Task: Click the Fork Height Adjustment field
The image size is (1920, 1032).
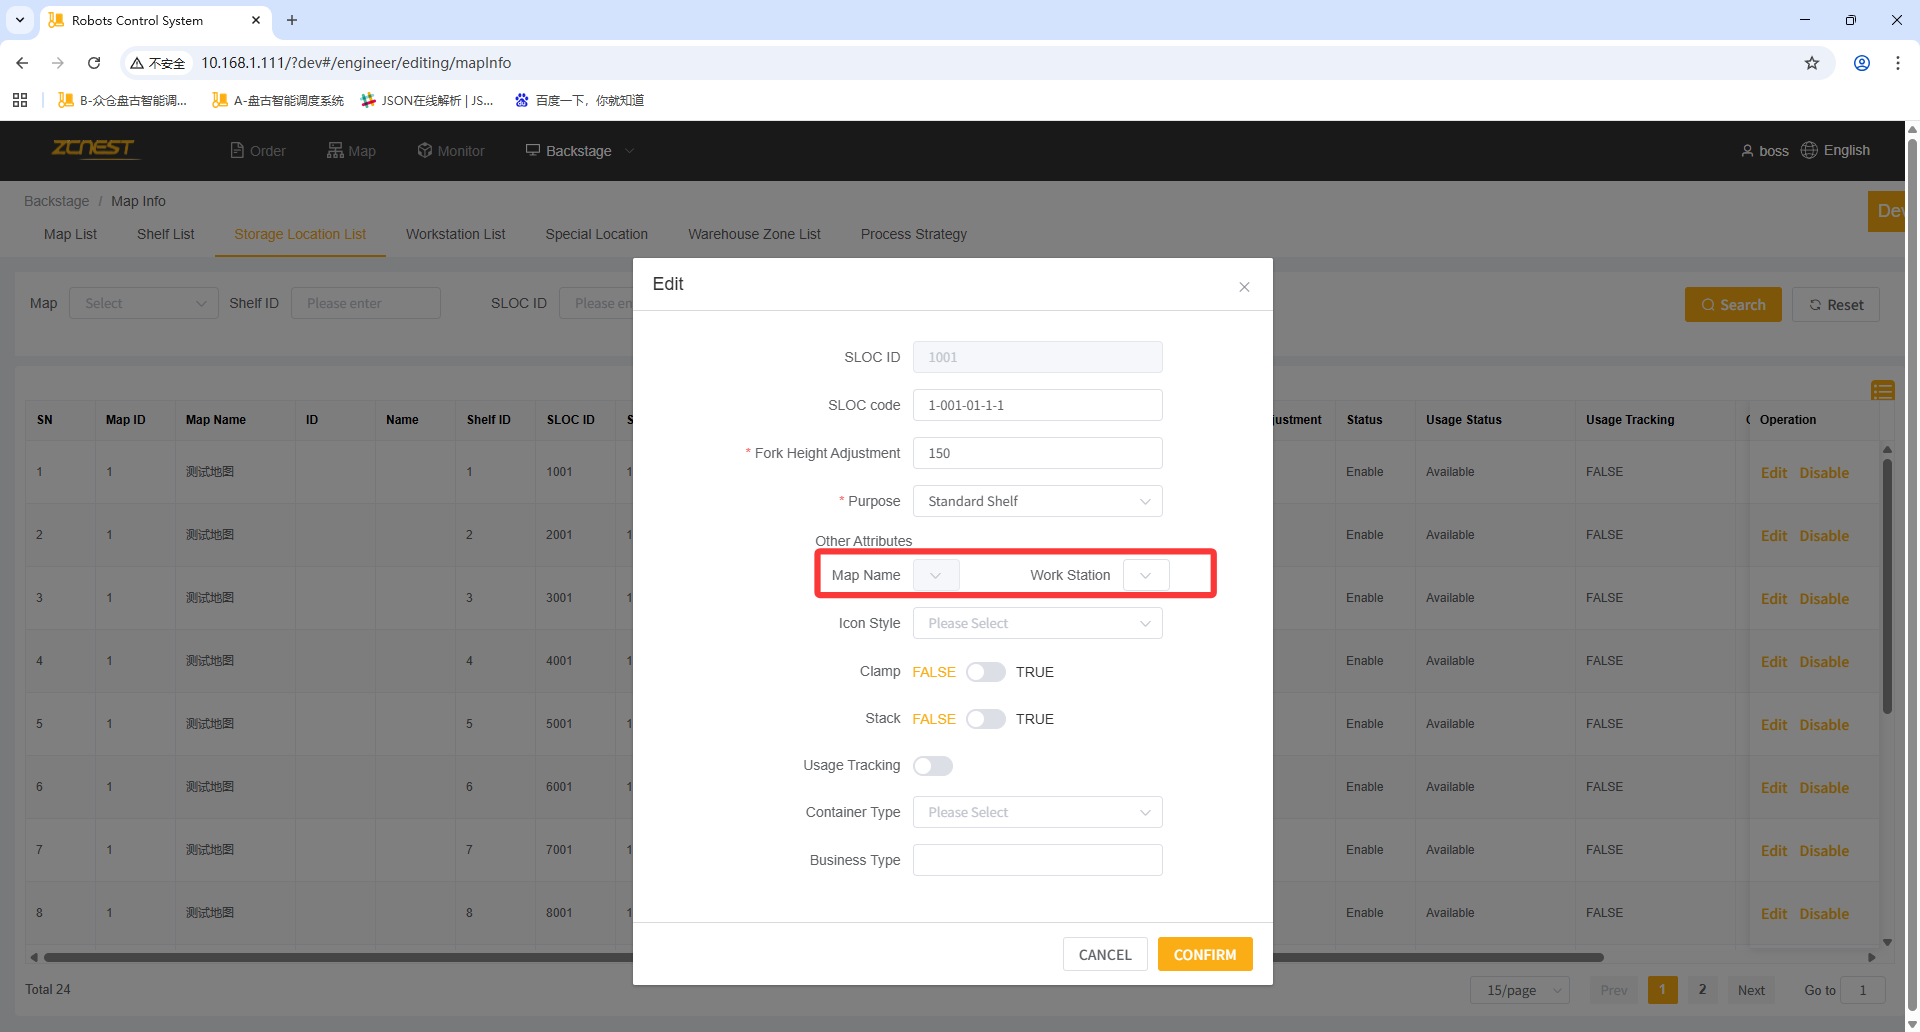Action: pos(1037,453)
